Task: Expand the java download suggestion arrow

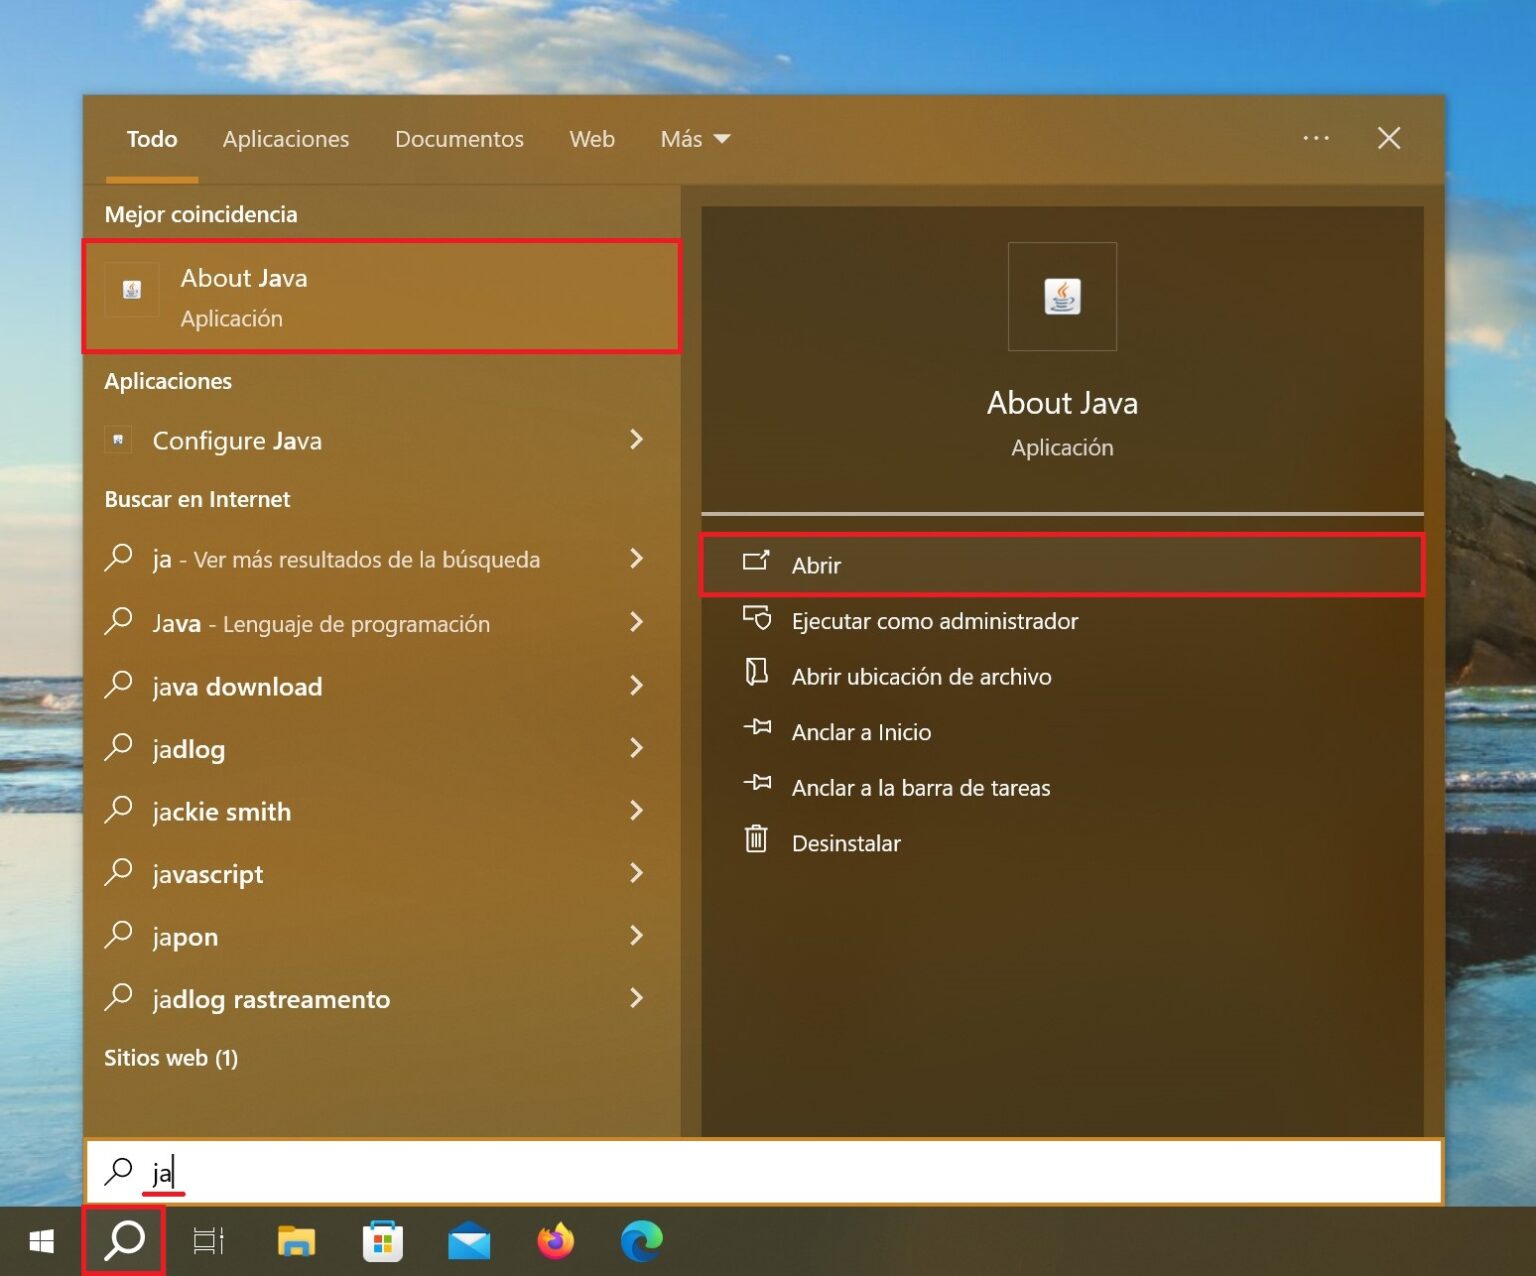Action: click(x=636, y=686)
